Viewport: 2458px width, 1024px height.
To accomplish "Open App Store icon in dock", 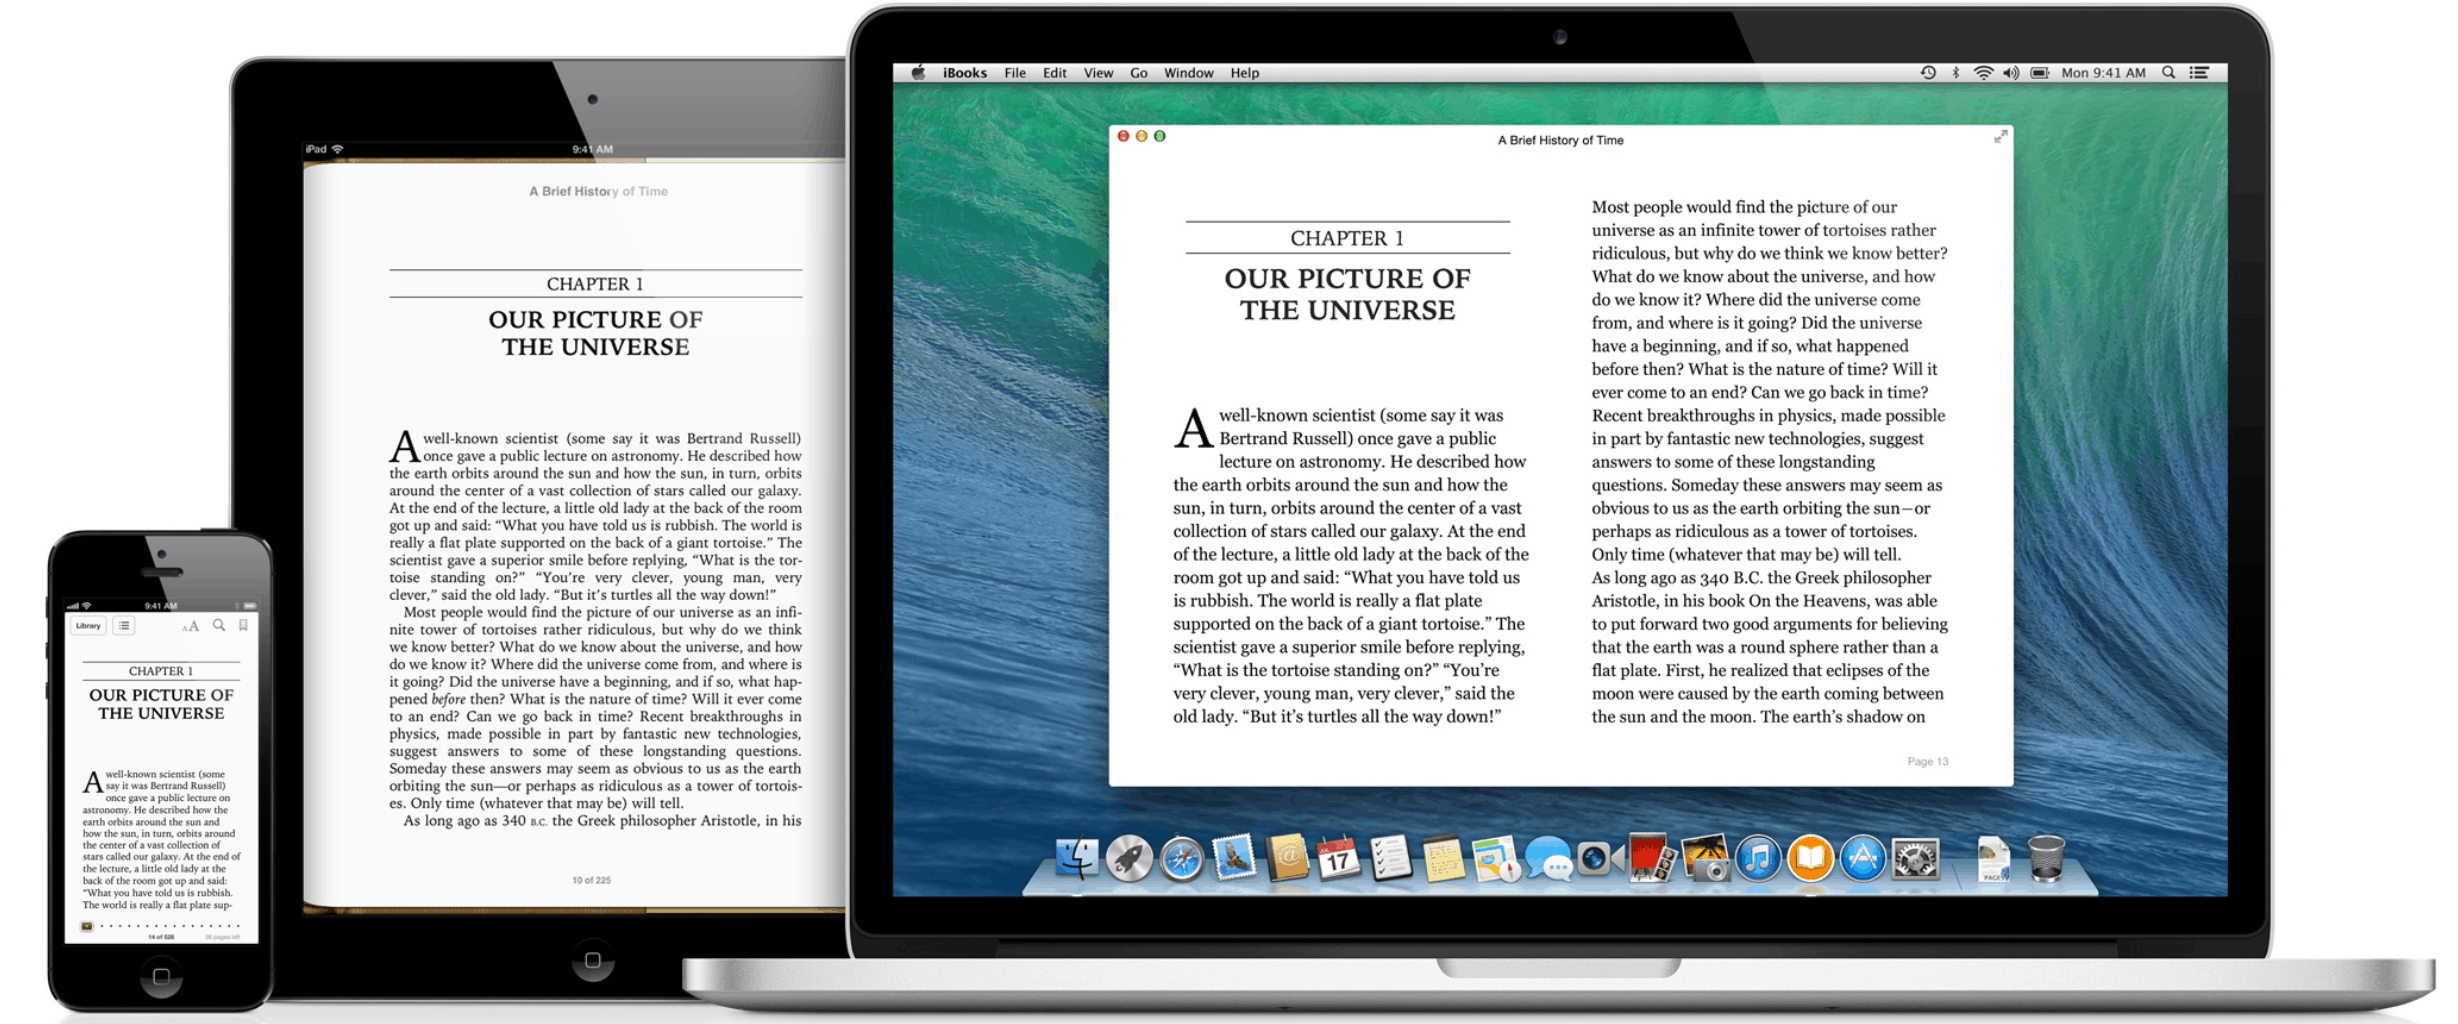I will click(1862, 859).
